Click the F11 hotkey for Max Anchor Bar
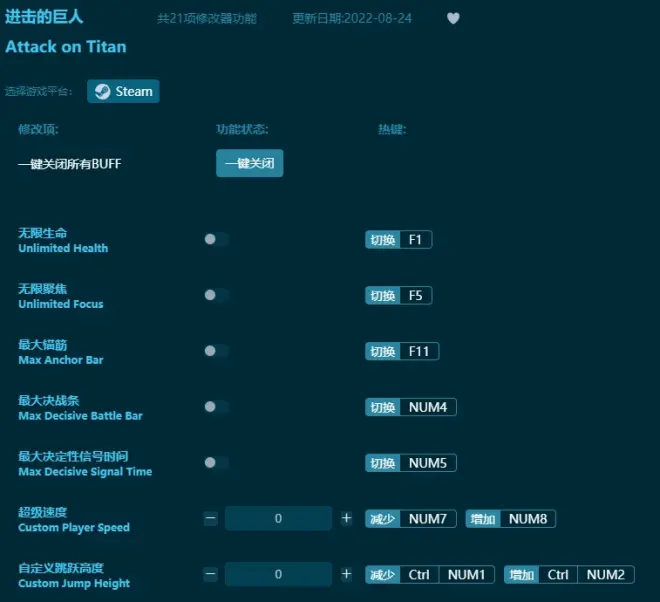This screenshot has height=602, width=660. tap(418, 352)
